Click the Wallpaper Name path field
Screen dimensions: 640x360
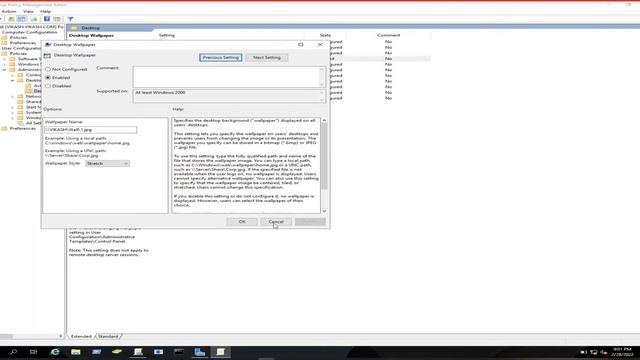[x=90, y=130]
